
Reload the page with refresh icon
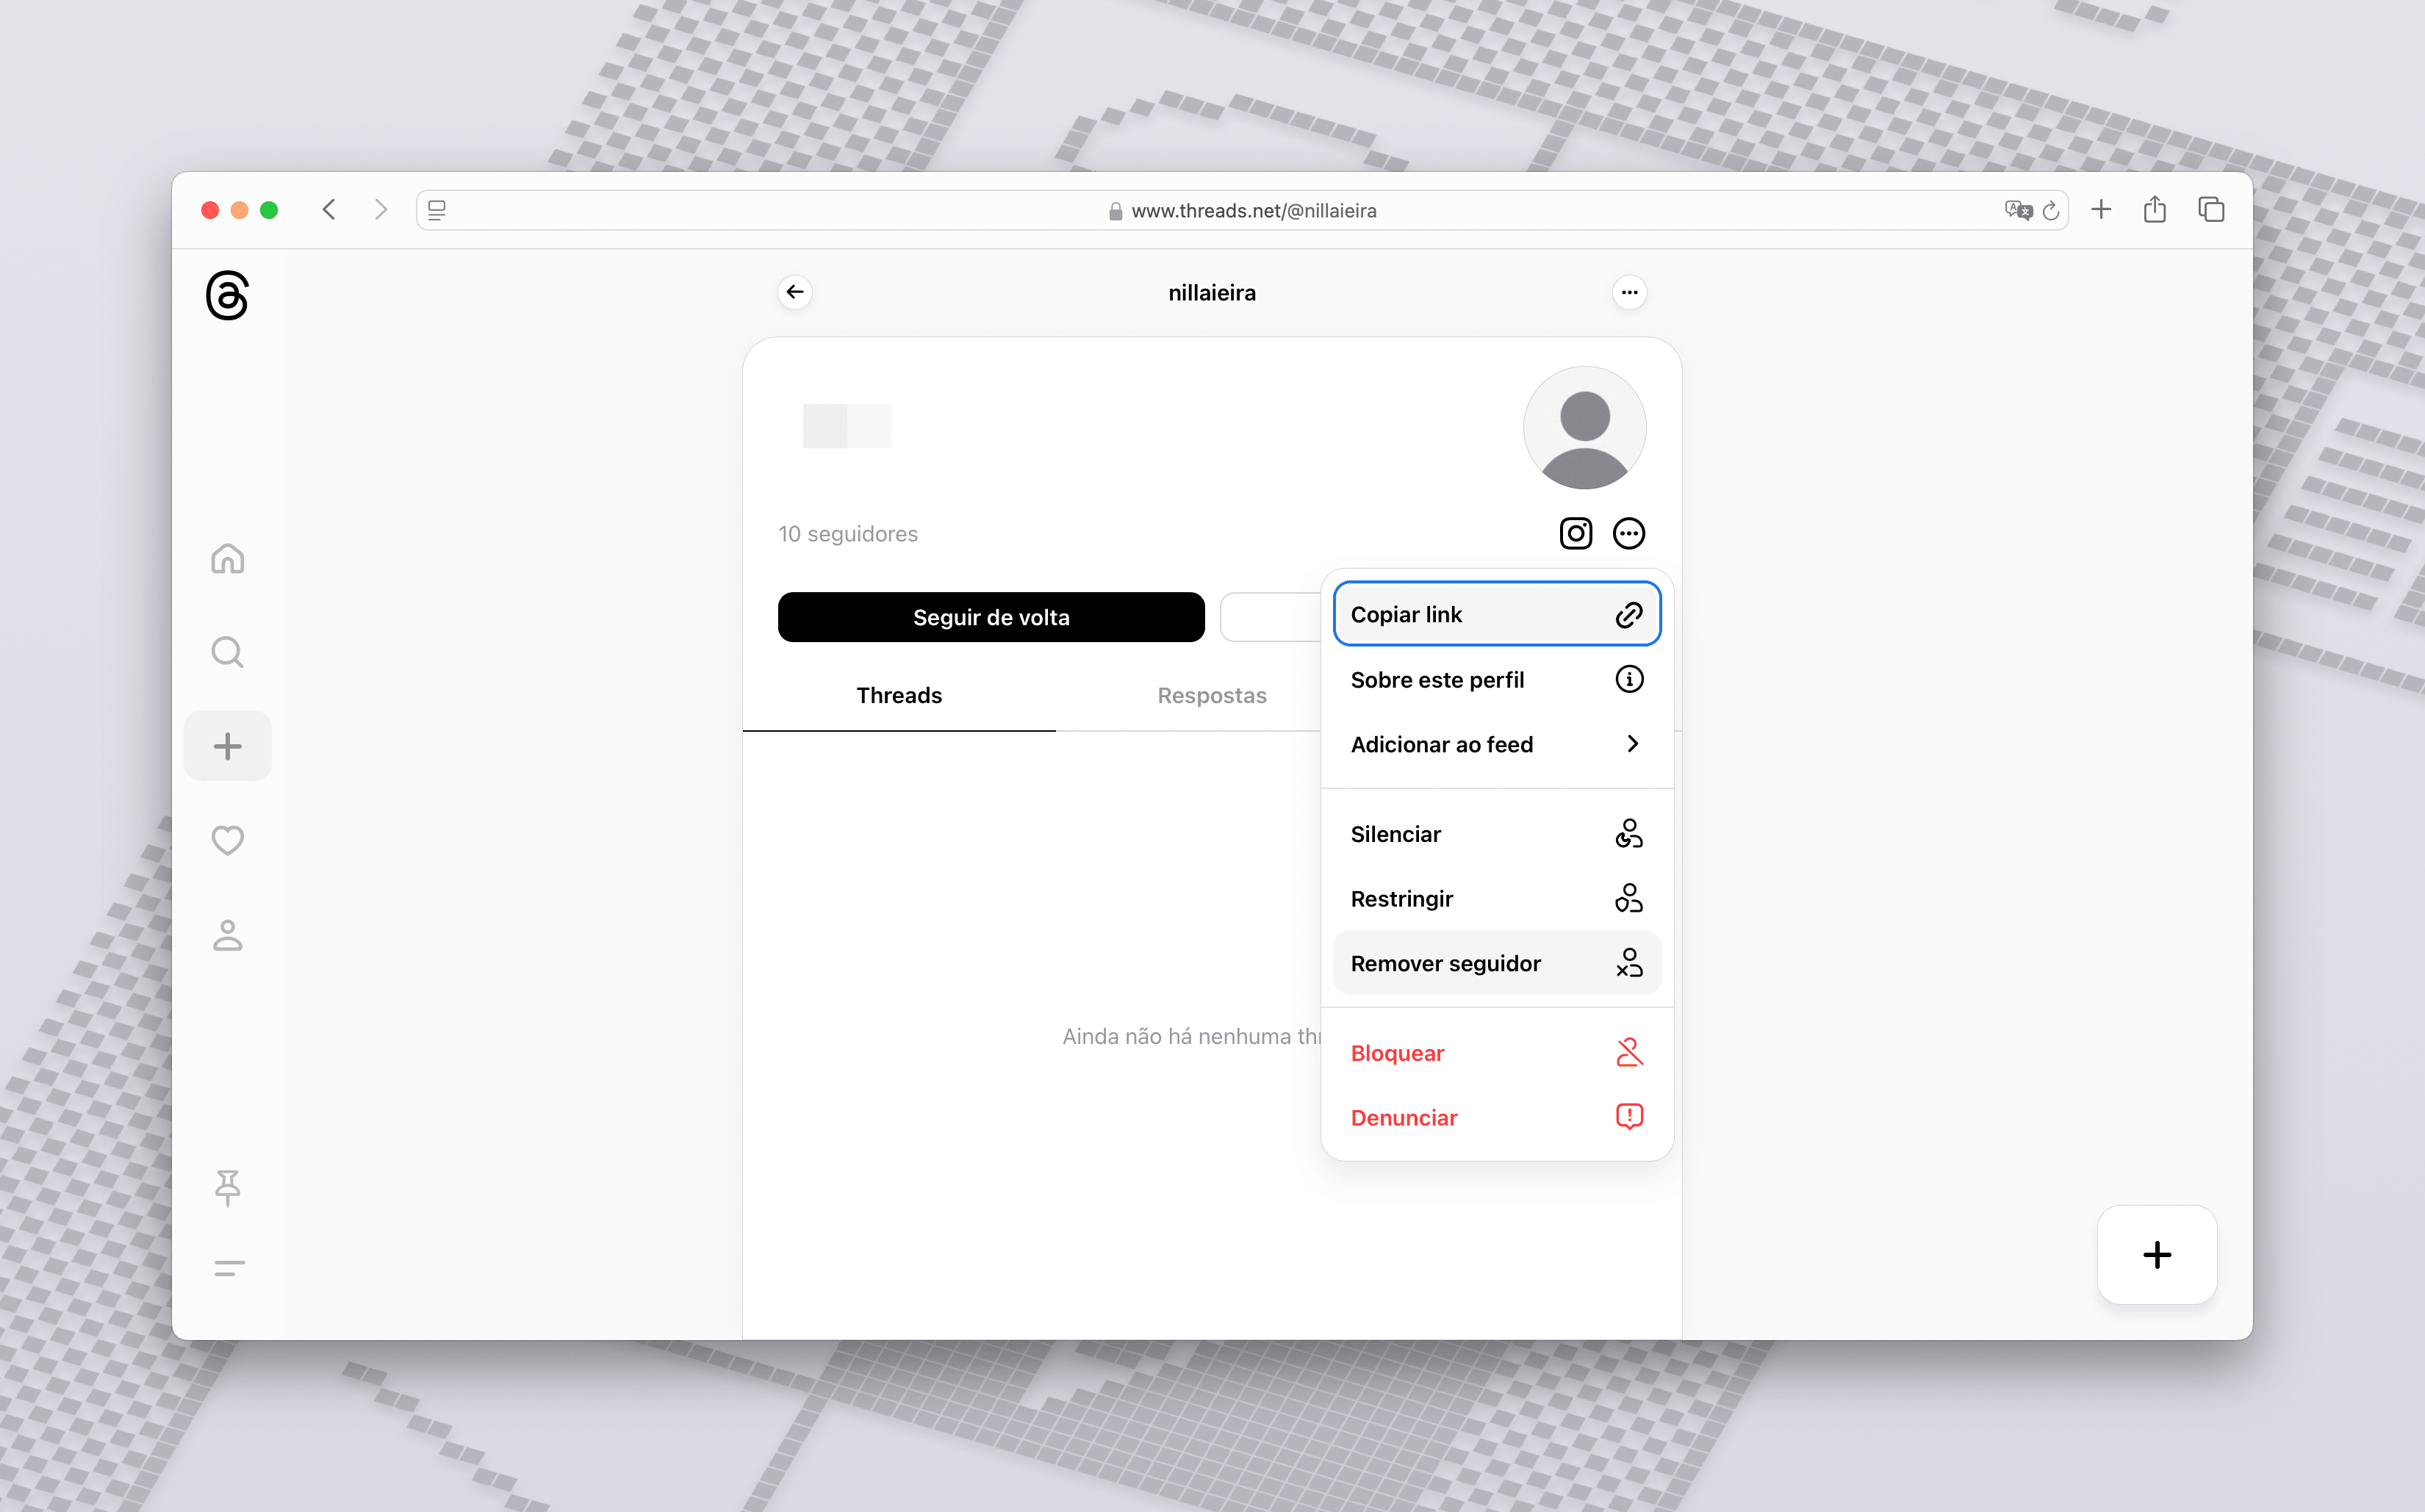coord(2051,210)
